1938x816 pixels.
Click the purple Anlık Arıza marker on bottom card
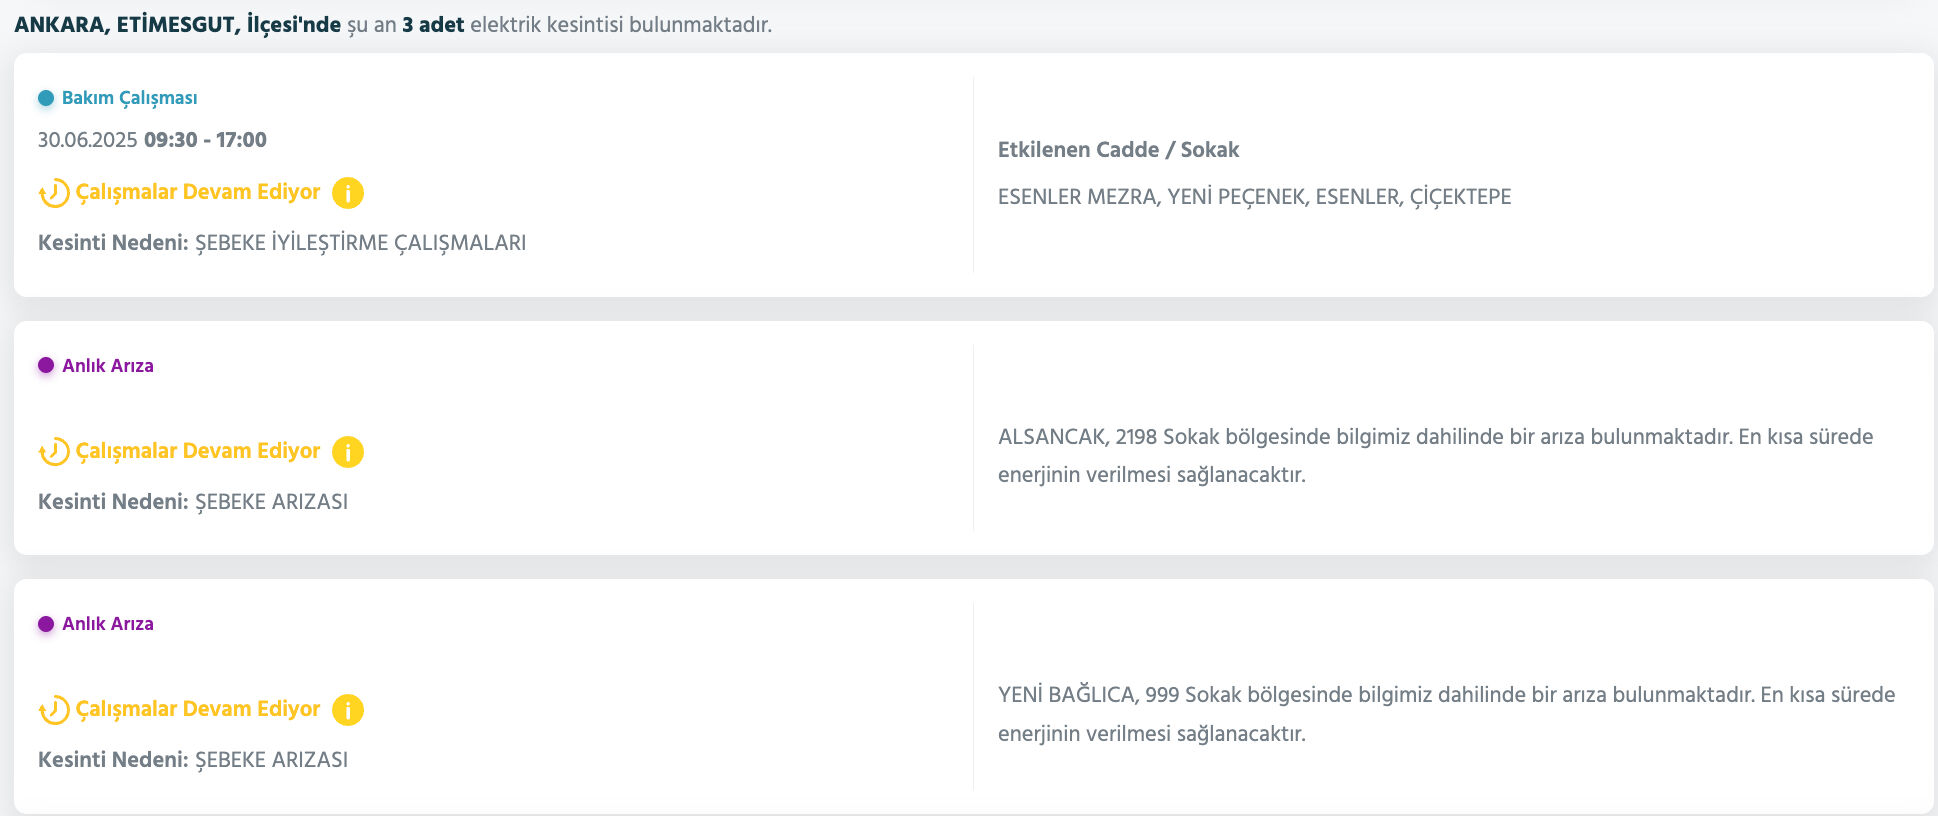(44, 623)
